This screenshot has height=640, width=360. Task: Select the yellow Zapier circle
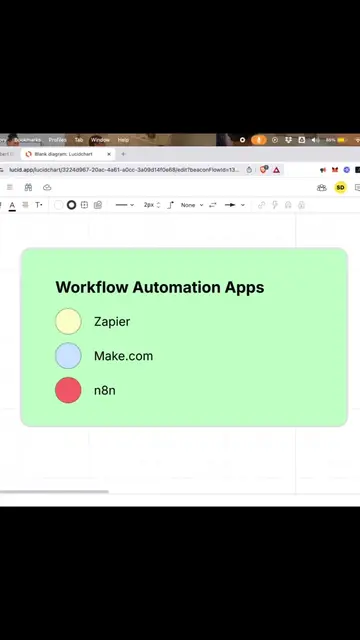68,321
